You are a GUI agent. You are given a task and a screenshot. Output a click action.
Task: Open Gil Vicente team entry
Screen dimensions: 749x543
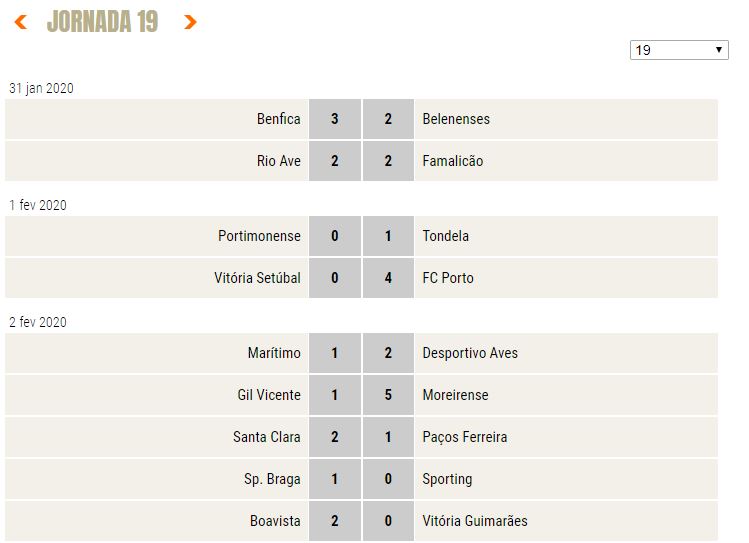pos(269,395)
